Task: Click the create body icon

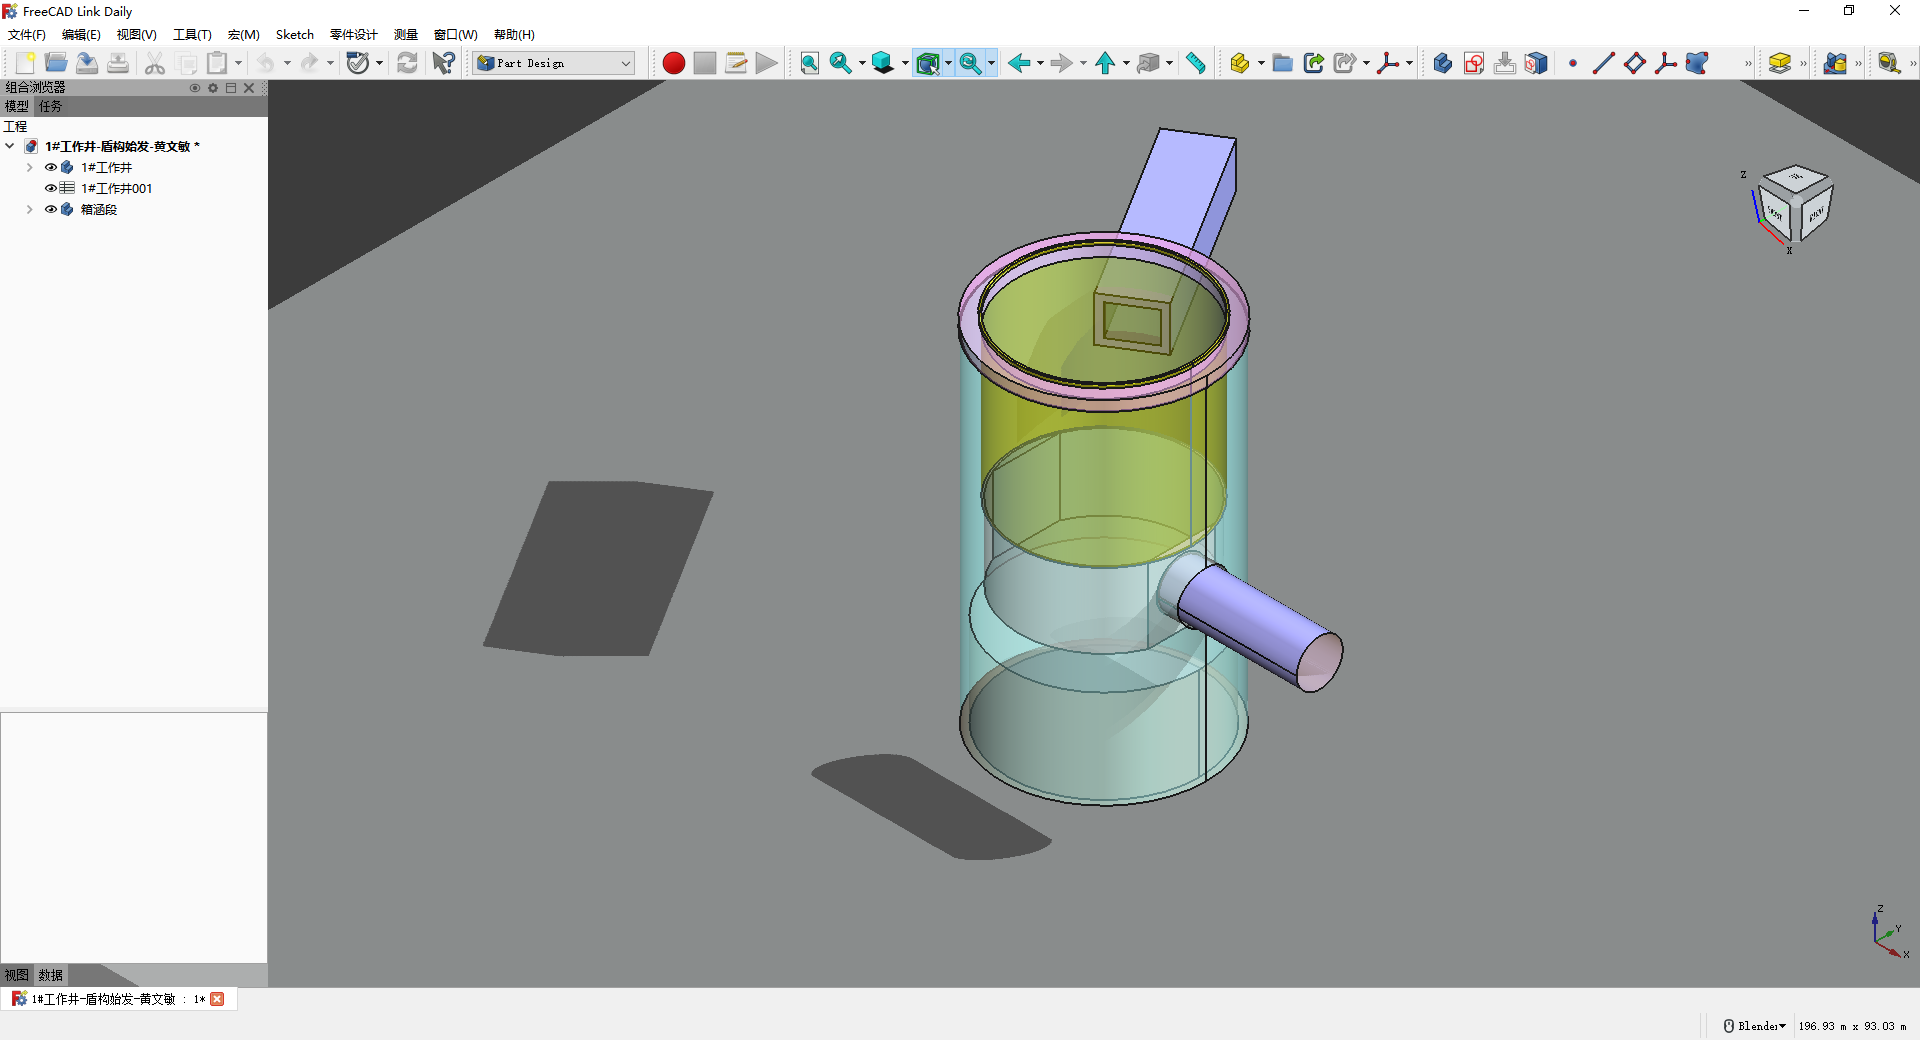Action: [x=1442, y=63]
